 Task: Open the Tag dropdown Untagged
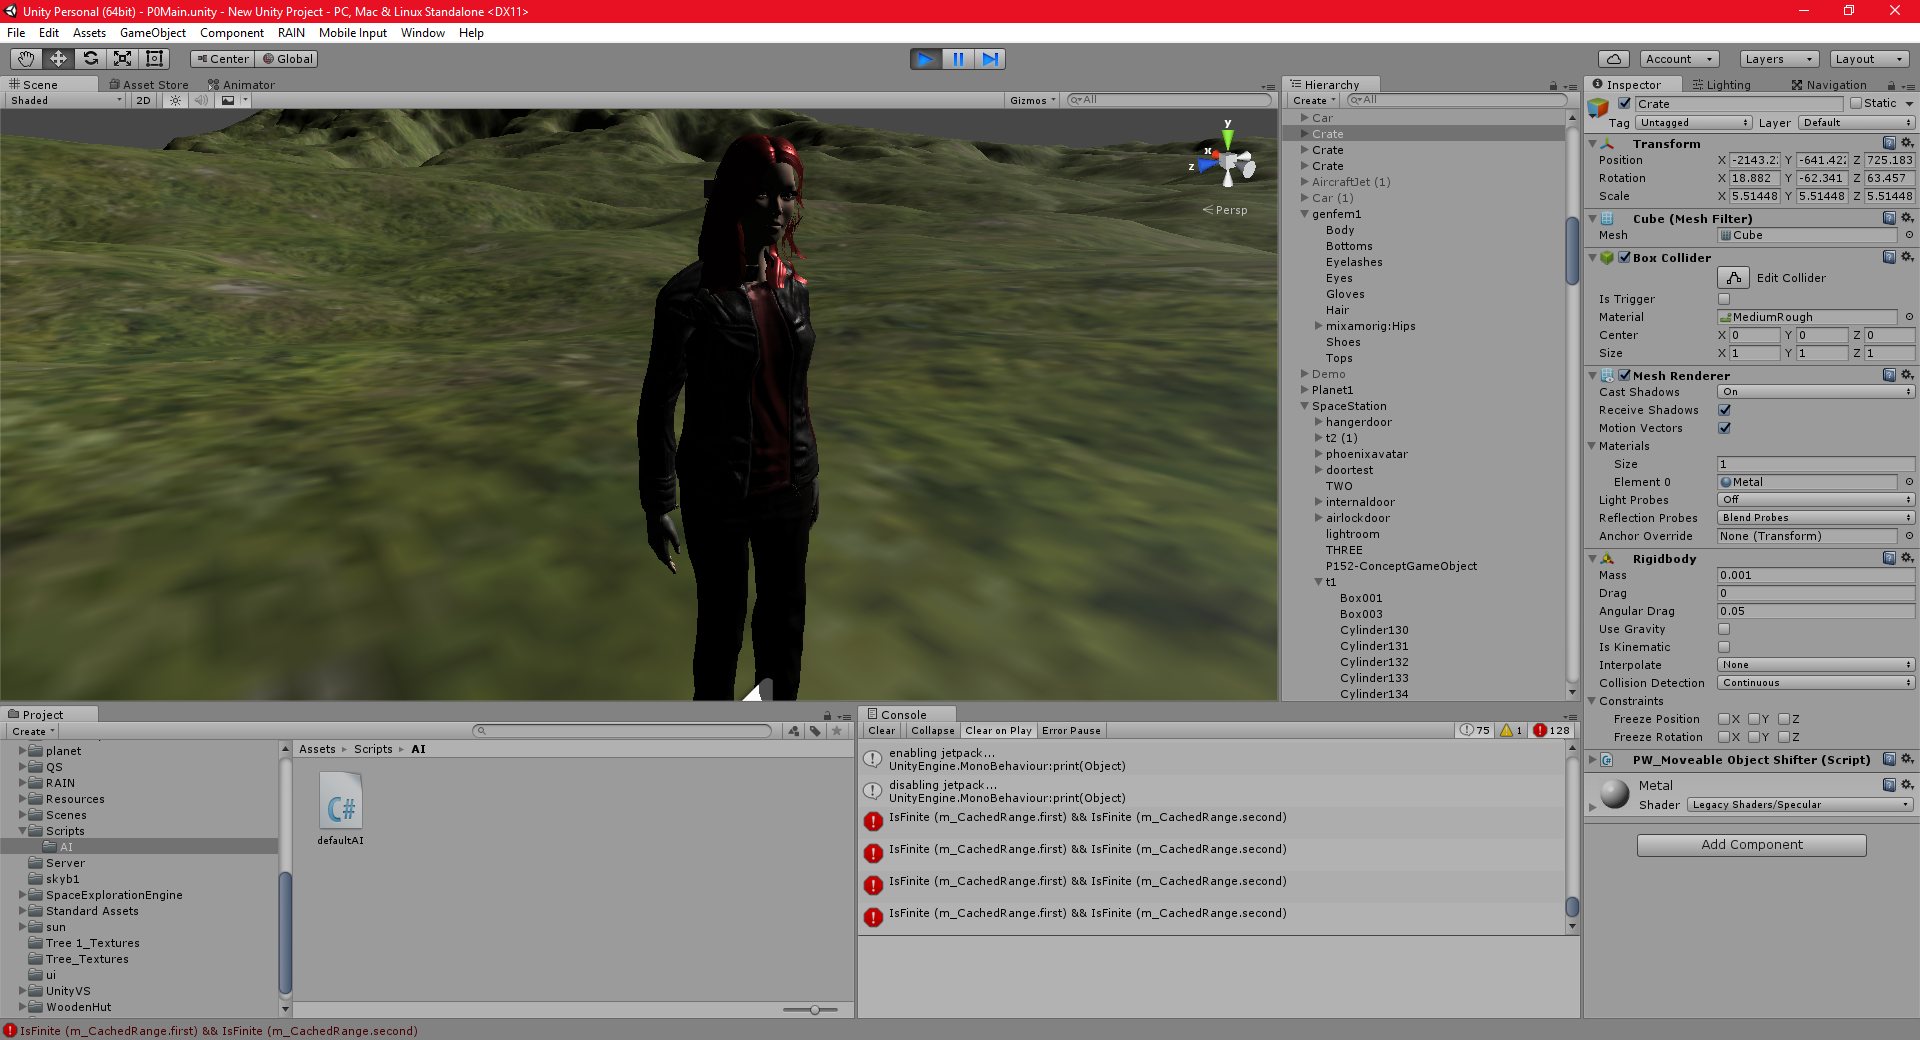1694,123
